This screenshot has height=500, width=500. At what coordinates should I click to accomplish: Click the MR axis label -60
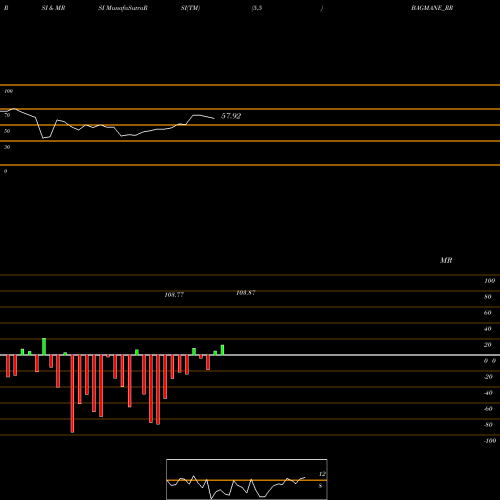coord(488,409)
